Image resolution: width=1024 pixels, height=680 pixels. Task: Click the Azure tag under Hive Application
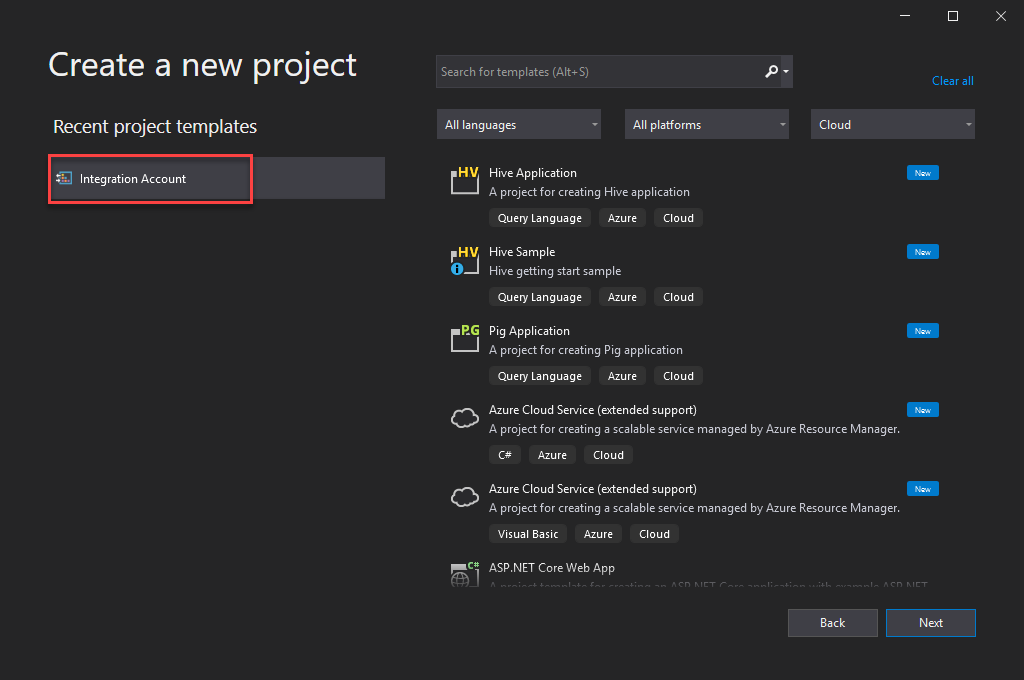pyautogui.click(x=622, y=218)
